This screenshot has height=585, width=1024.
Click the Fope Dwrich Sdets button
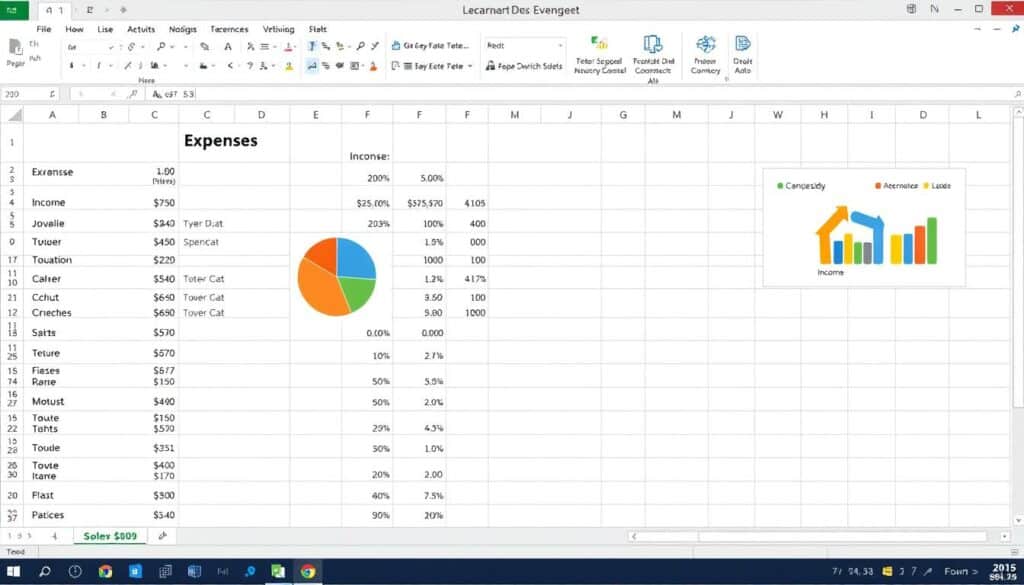524,66
